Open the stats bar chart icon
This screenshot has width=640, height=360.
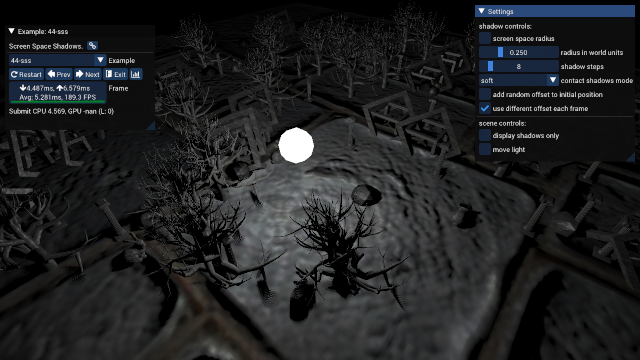pos(136,74)
